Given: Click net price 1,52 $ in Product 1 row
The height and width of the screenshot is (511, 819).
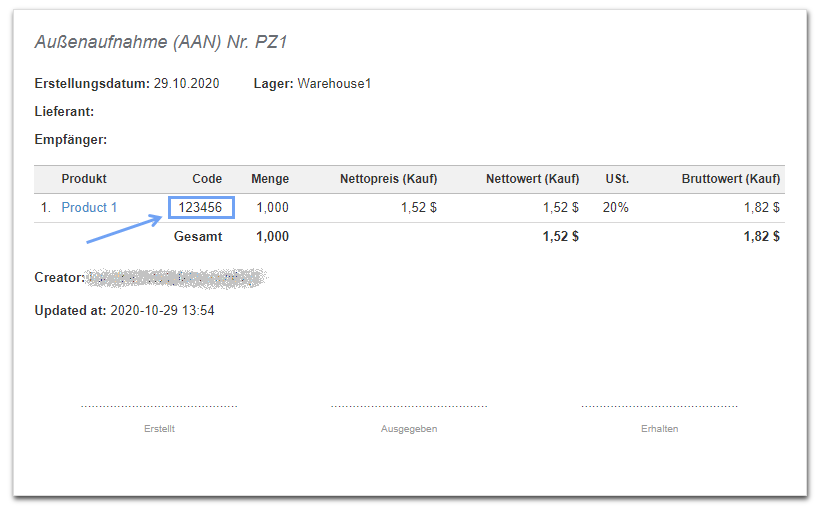Looking at the screenshot, I should click(x=419, y=207).
